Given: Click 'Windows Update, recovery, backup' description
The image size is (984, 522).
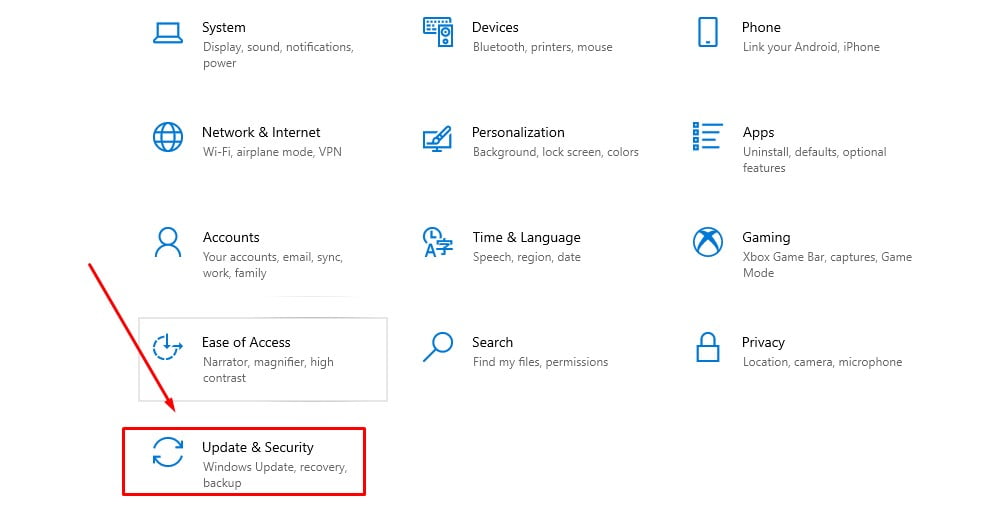Looking at the screenshot, I should (275, 475).
